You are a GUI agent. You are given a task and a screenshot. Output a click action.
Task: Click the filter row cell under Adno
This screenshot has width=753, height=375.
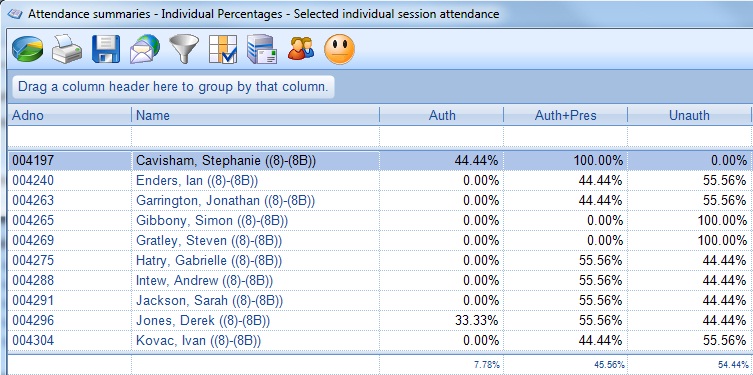(x=69, y=136)
